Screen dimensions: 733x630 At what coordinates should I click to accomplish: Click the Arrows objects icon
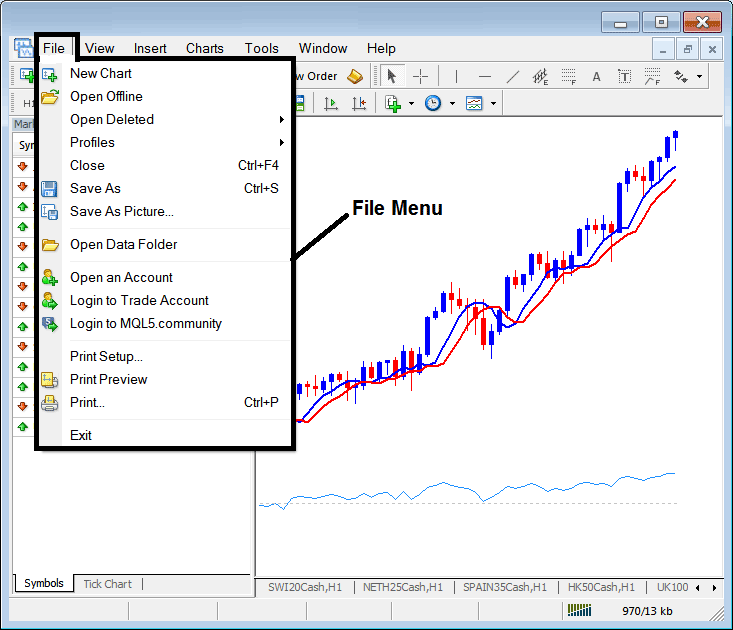click(x=680, y=76)
